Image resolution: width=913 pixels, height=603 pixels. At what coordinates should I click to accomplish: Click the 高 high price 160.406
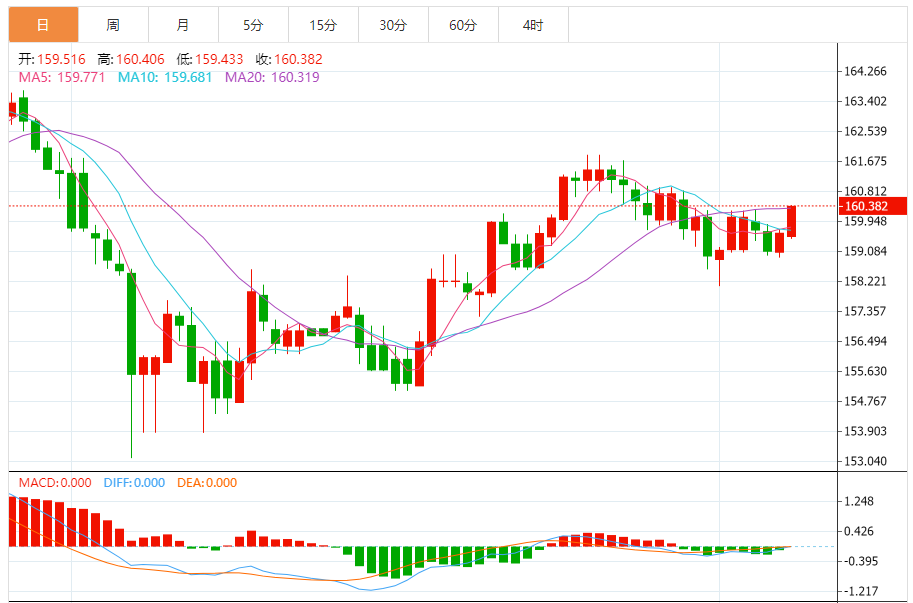[131, 59]
